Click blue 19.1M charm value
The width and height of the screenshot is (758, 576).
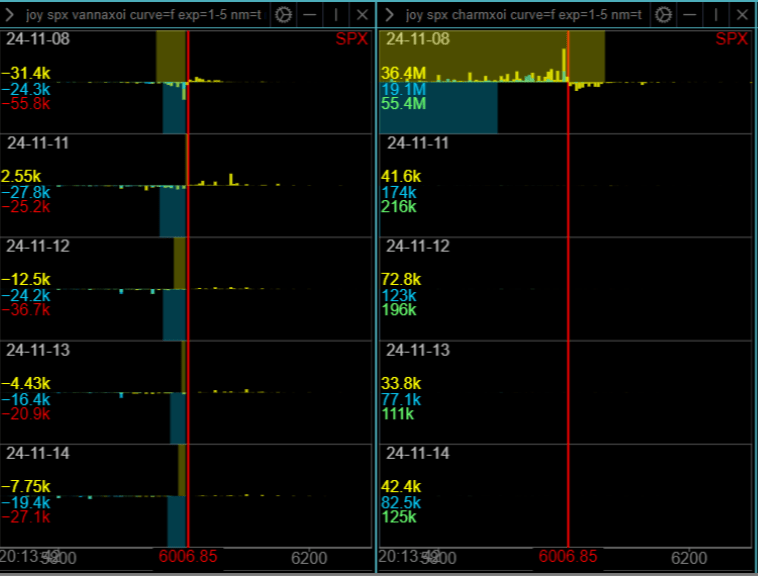coord(404,89)
